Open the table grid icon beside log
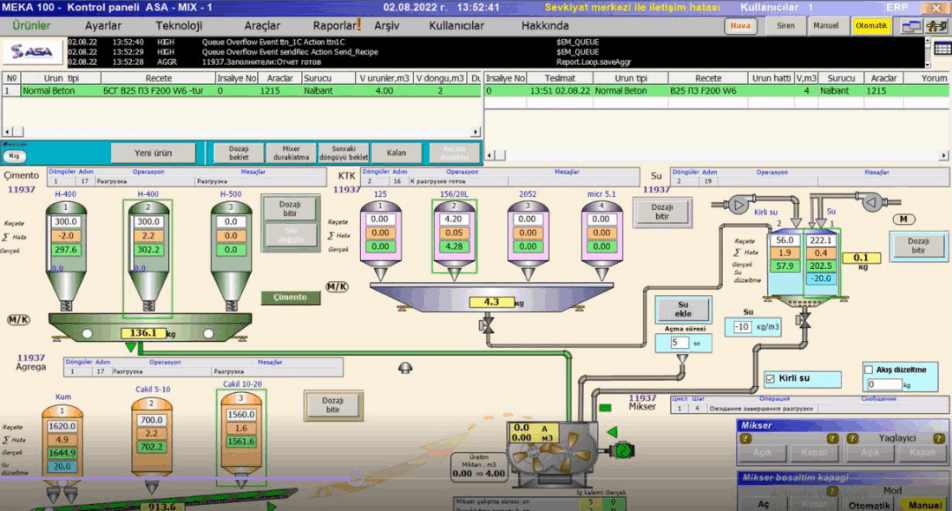The image size is (952, 511). 941,47
